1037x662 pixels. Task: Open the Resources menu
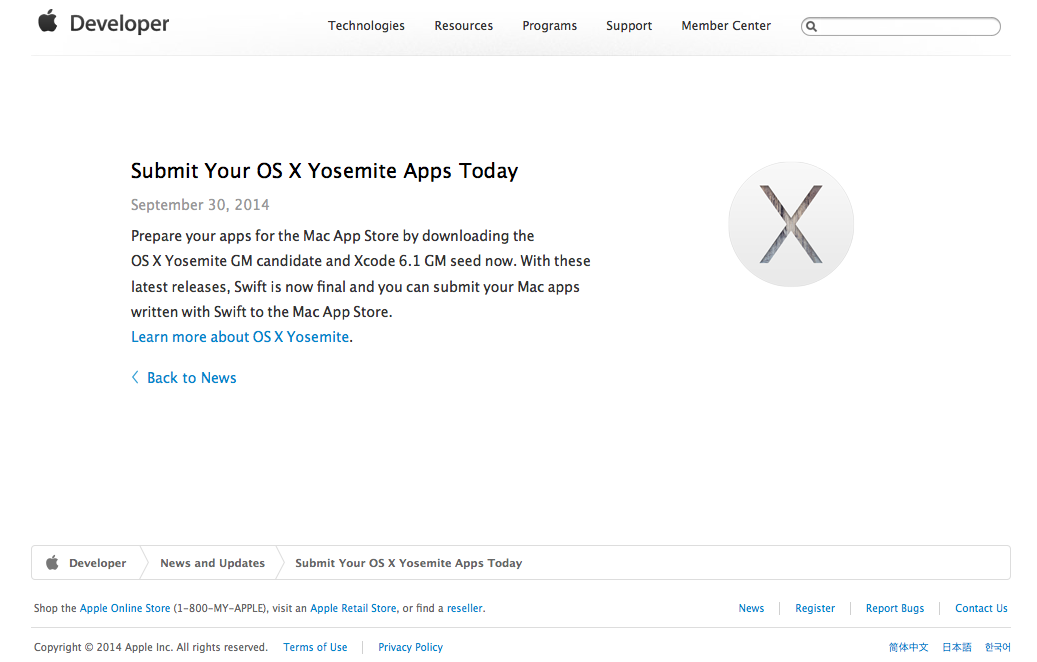pyautogui.click(x=463, y=26)
